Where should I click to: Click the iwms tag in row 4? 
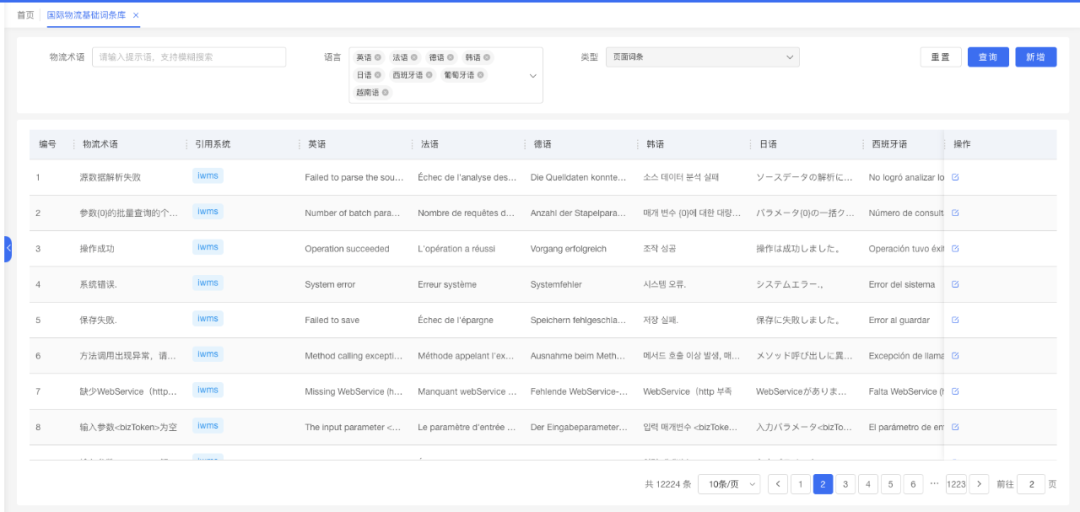coord(207,283)
